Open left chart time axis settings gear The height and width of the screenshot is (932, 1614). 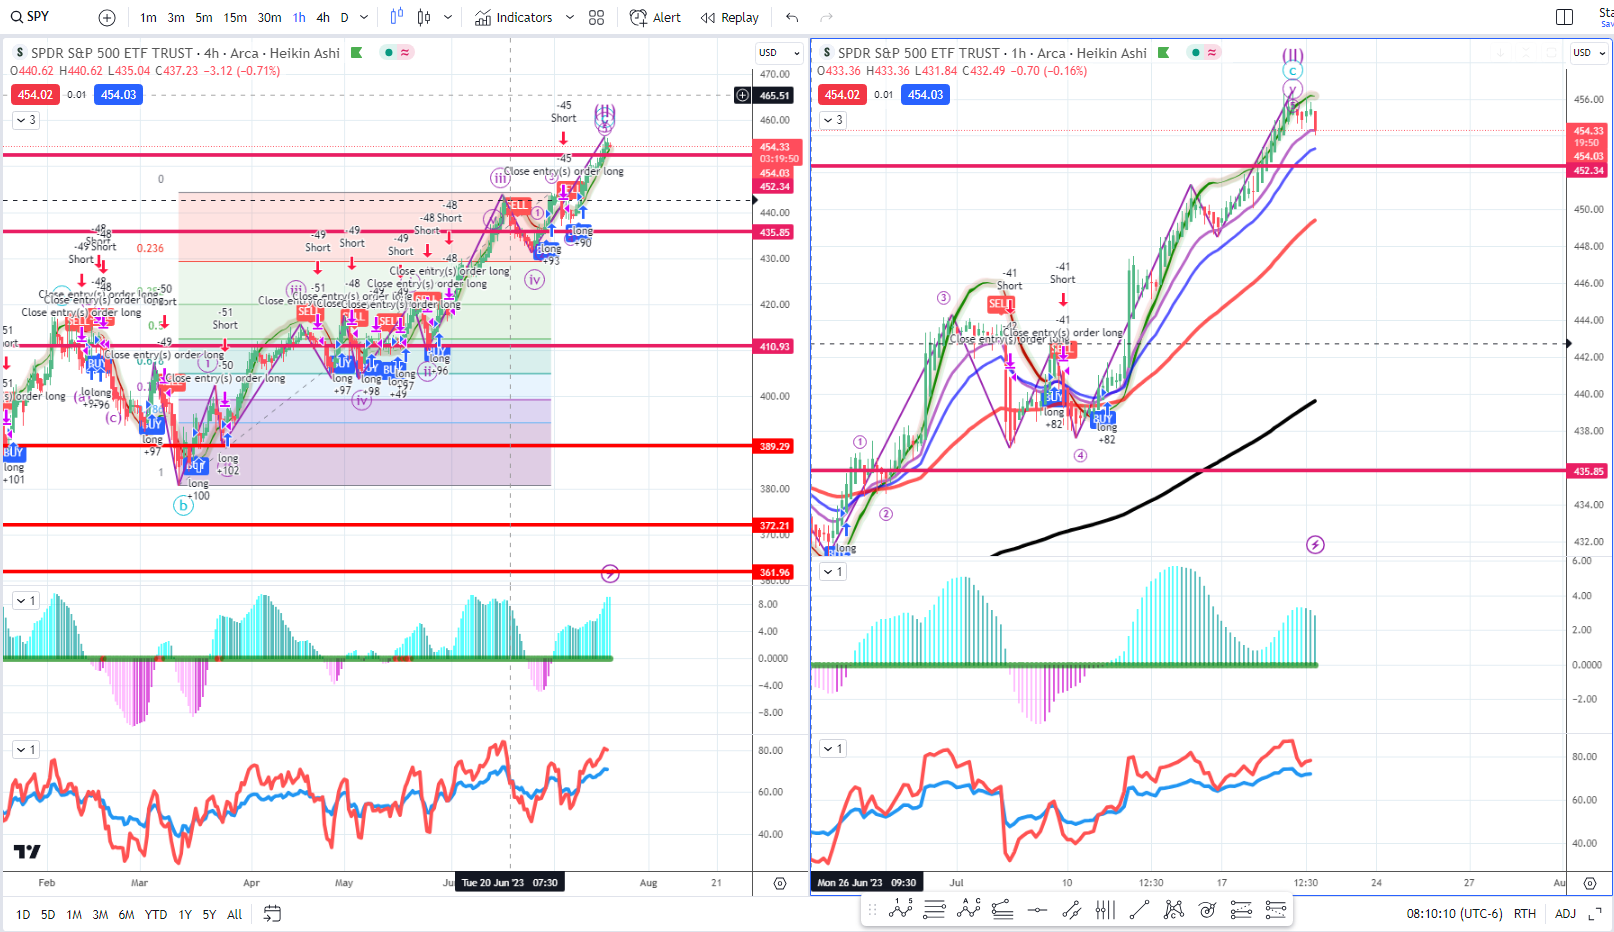[780, 883]
